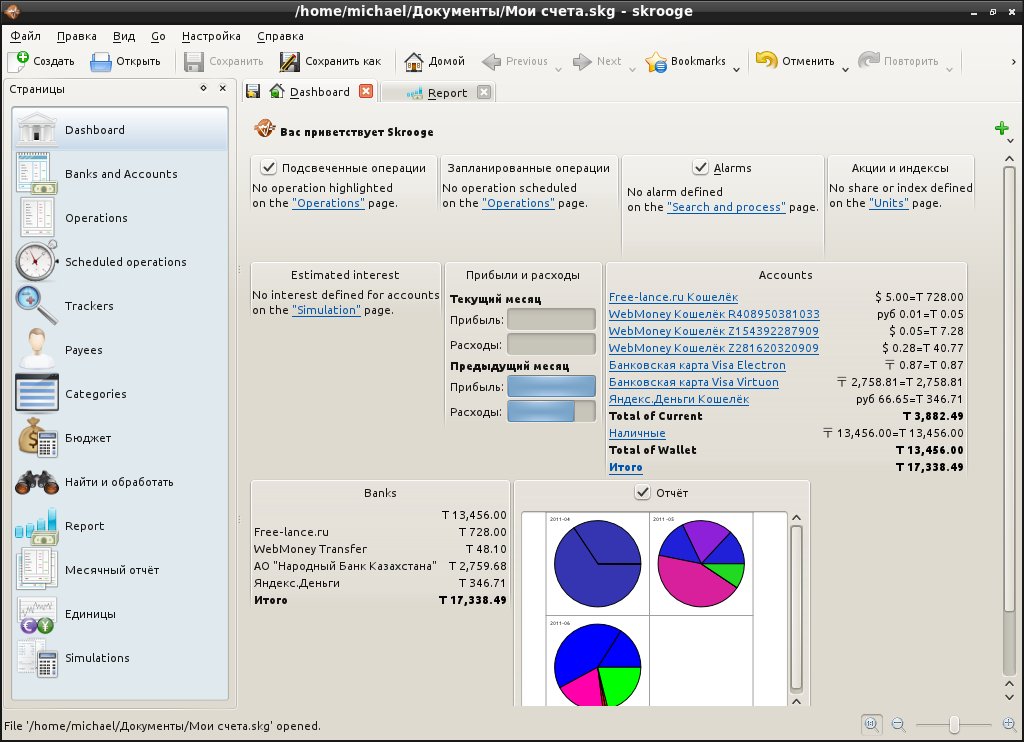Float the Страницы panel button
Image resolution: width=1024 pixels, height=742 pixels.
pos(204,88)
